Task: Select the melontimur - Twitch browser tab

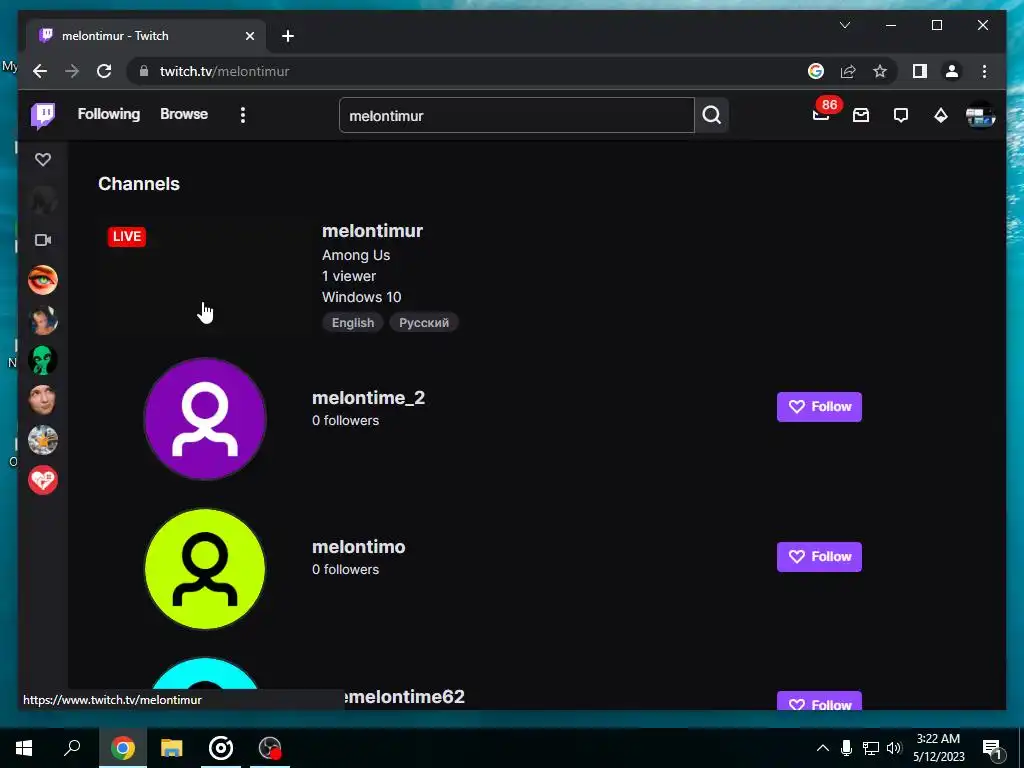Action: coord(147,36)
